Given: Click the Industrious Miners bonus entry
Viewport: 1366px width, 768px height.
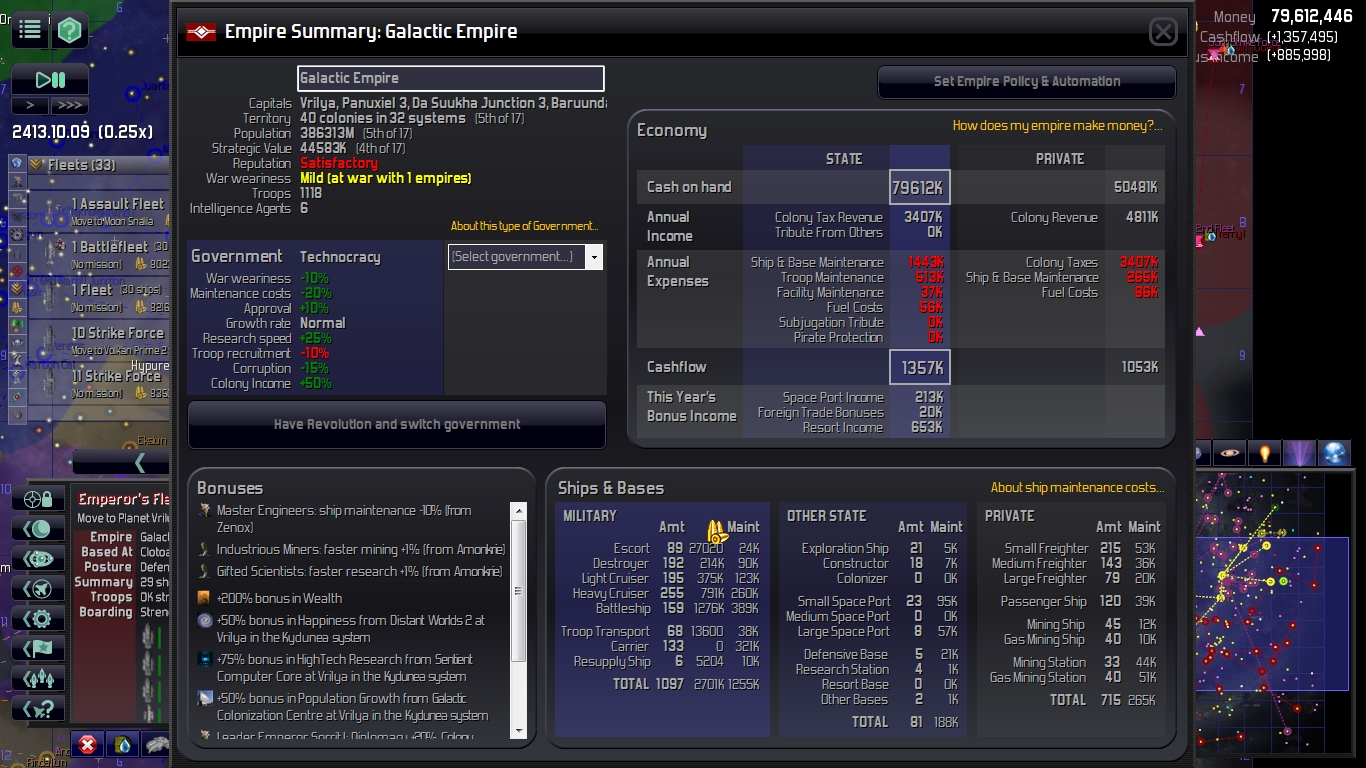Looking at the screenshot, I should pos(351,549).
